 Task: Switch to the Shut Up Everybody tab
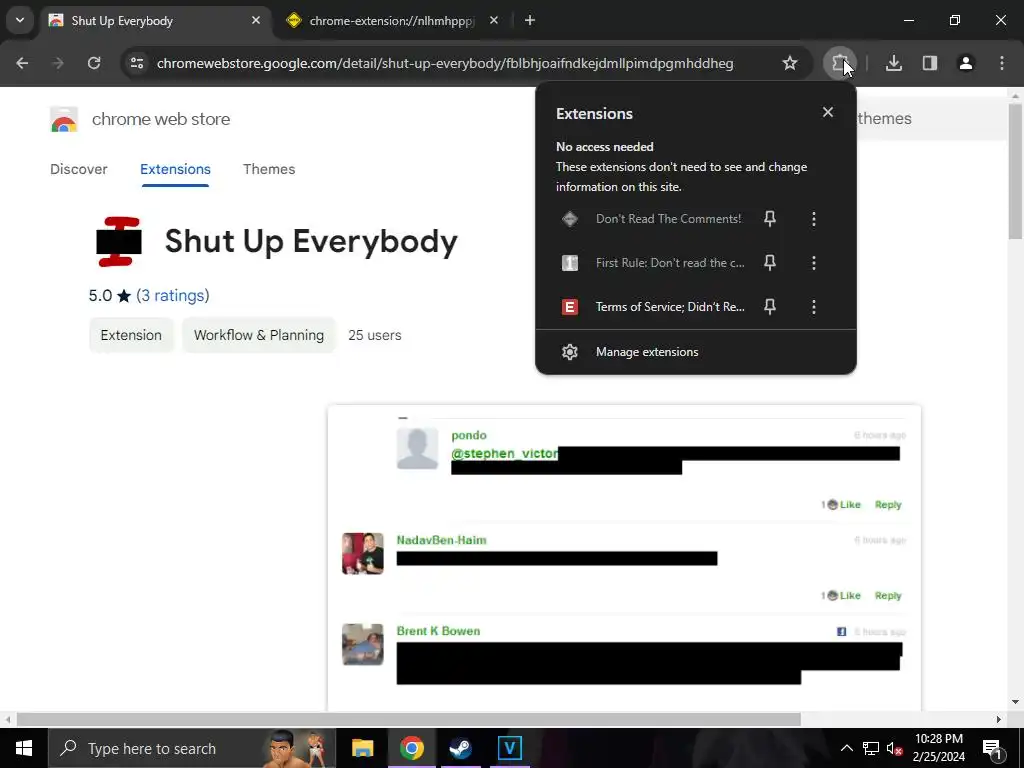(155, 21)
